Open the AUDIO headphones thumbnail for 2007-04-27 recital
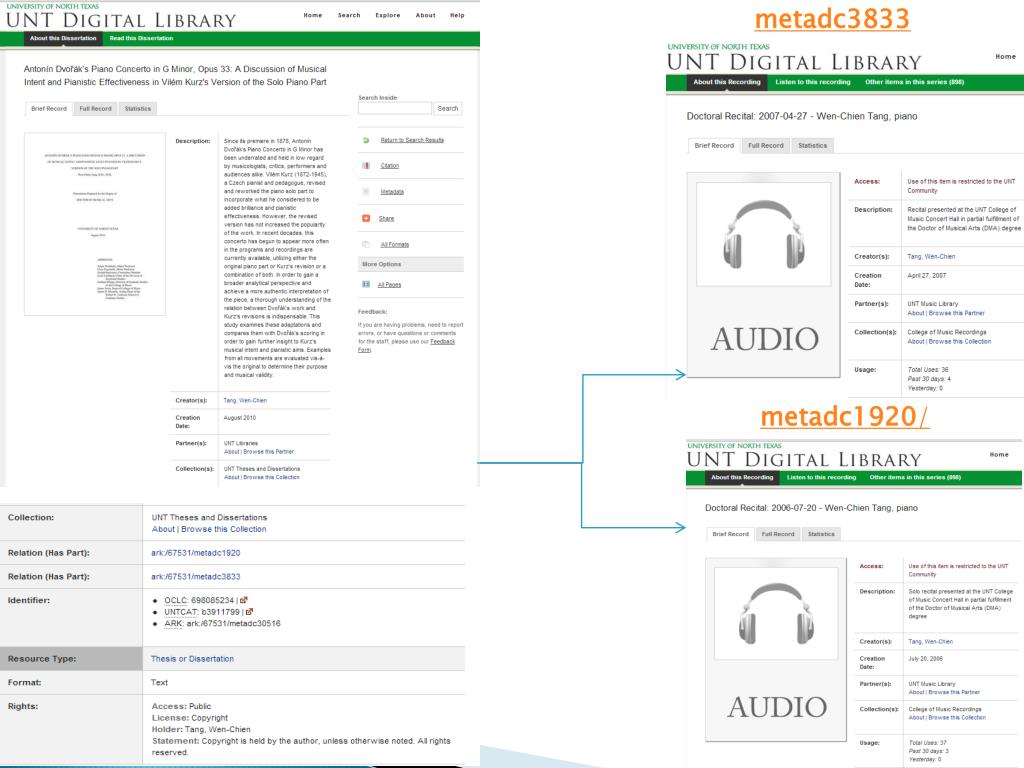1024x768 pixels. [763, 275]
